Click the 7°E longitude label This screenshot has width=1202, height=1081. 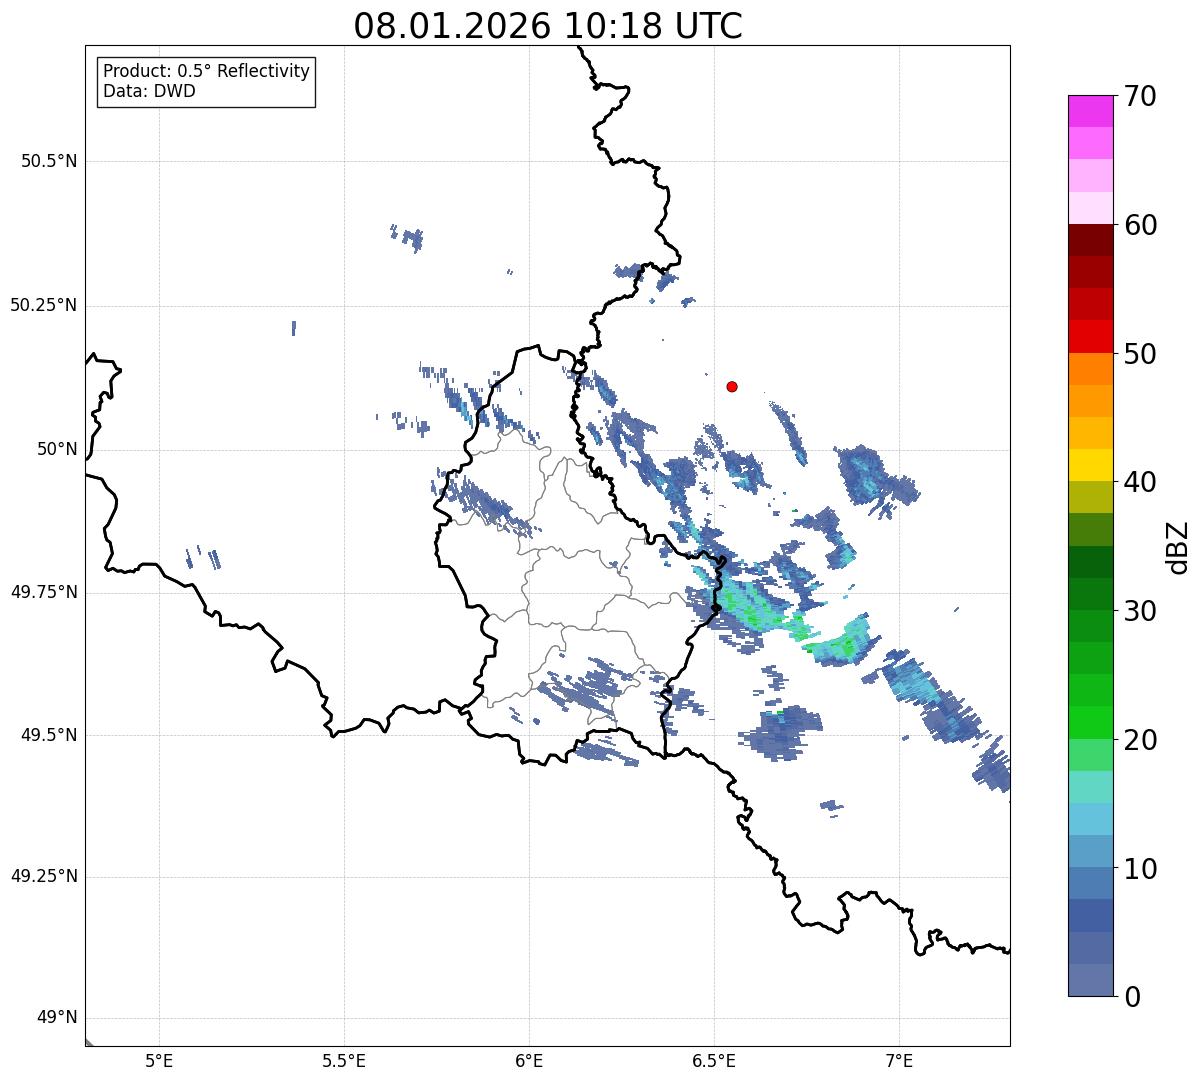(899, 1060)
